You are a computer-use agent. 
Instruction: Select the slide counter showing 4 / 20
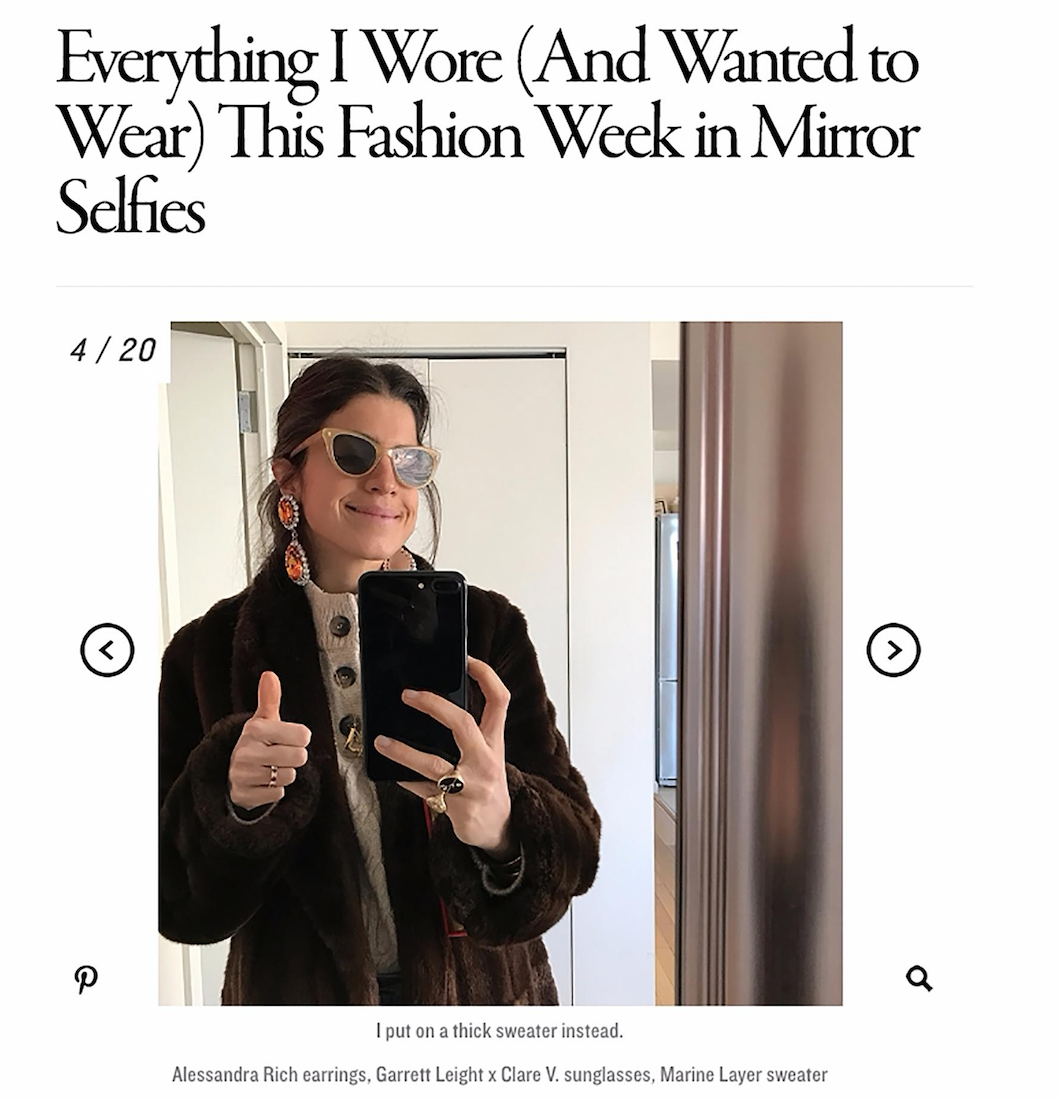click(111, 351)
